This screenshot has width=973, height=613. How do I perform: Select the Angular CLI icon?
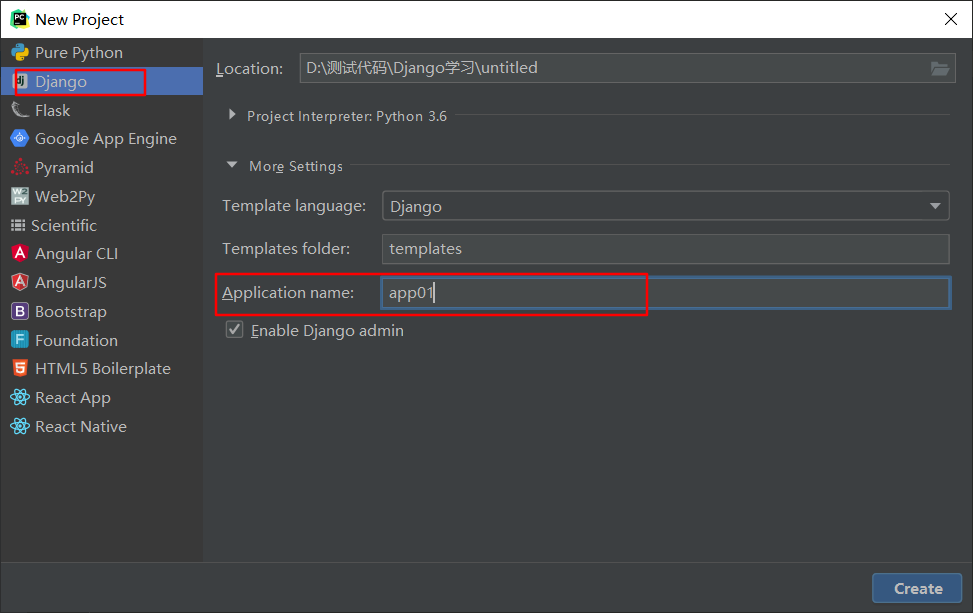pyautogui.click(x=20, y=253)
